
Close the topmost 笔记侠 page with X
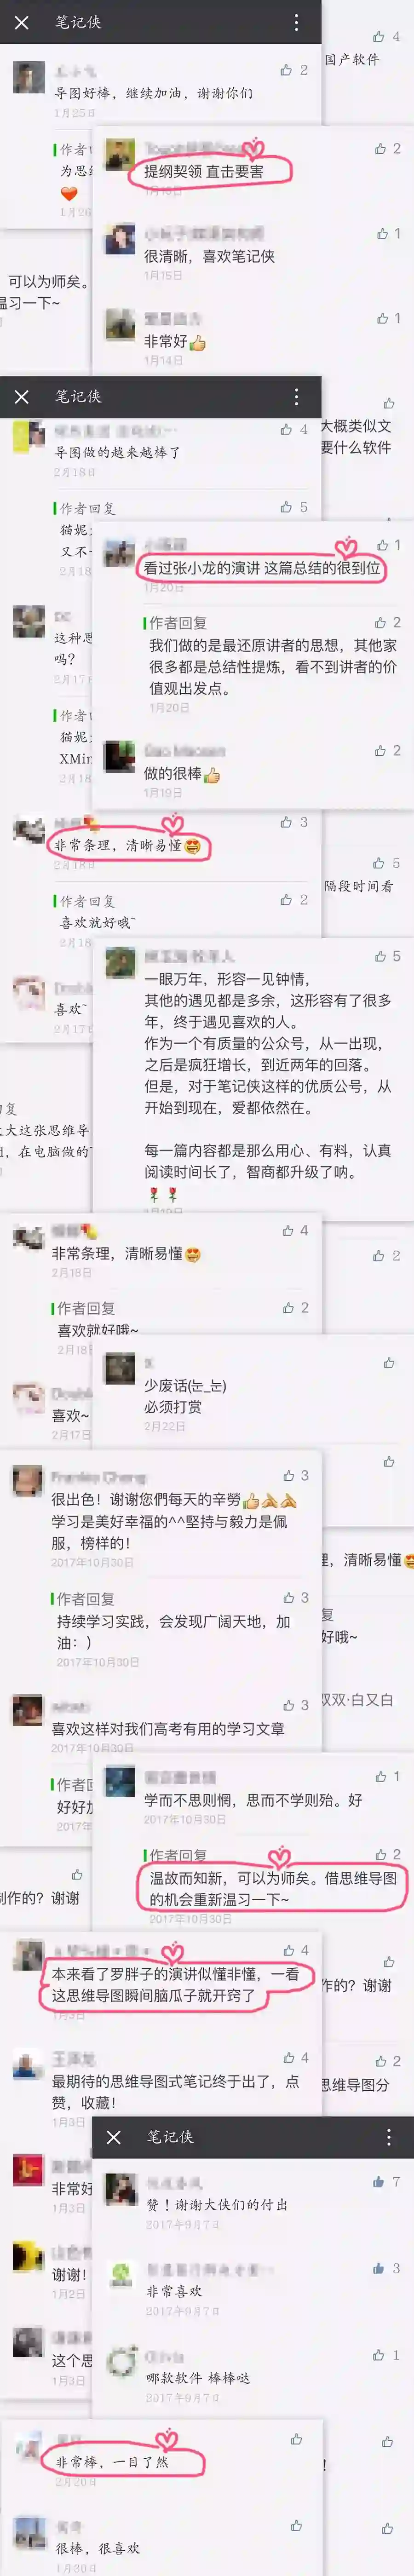(x=22, y=22)
